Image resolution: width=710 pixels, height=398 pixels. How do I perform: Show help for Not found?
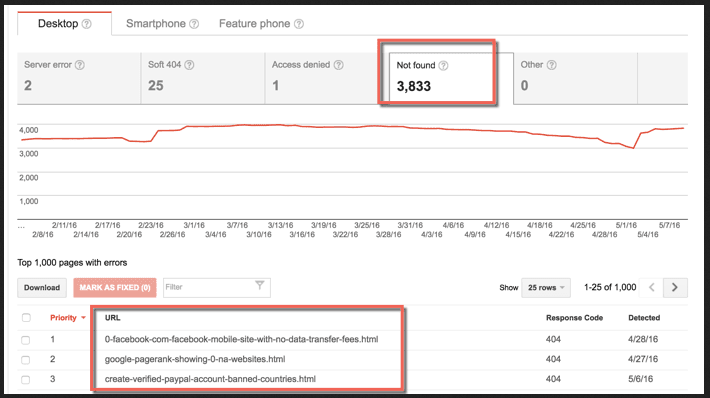pos(443,66)
